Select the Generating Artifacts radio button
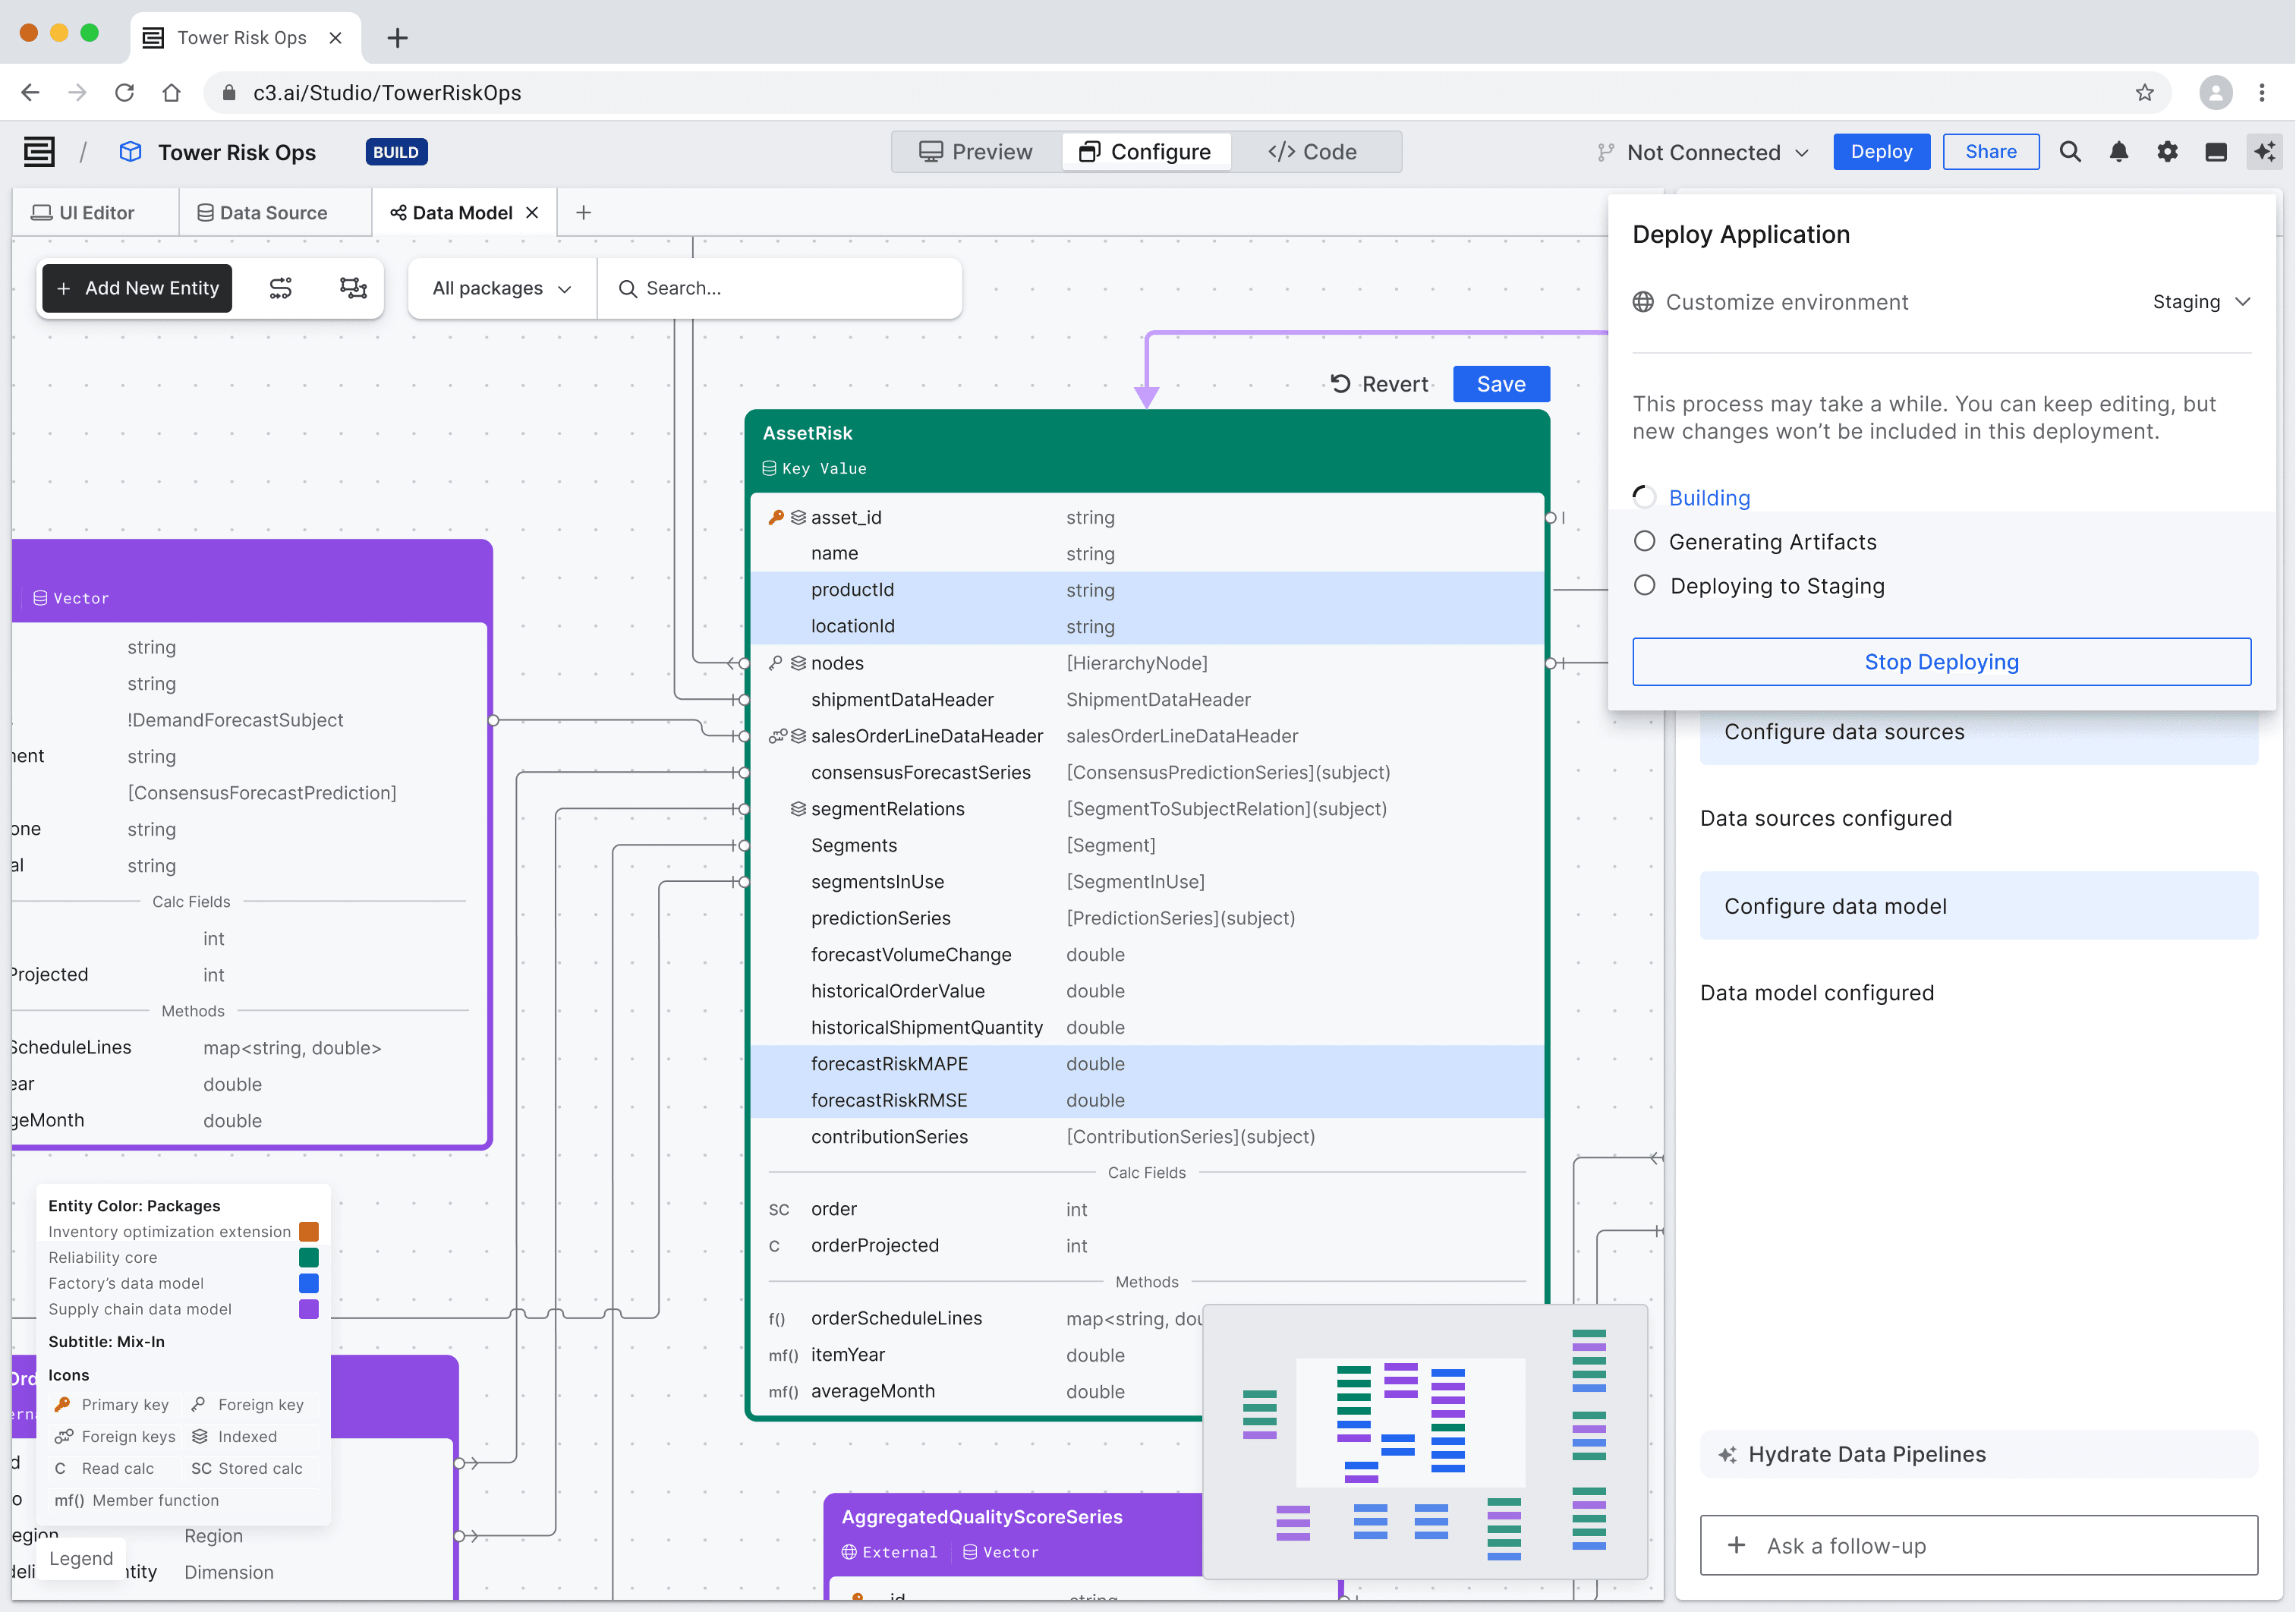Image resolution: width=2296 pixels, height=1612 pixels. click(x=1645, y=541)
